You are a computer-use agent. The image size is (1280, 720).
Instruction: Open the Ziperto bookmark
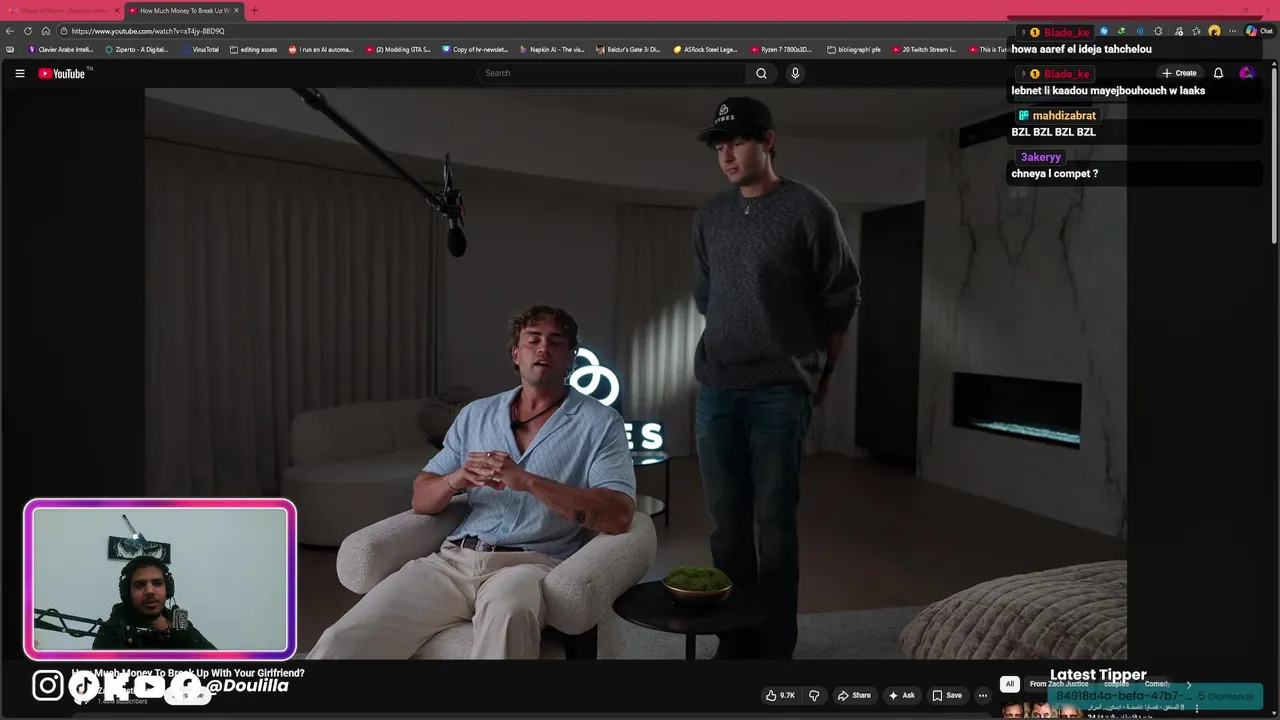[137, 49]
